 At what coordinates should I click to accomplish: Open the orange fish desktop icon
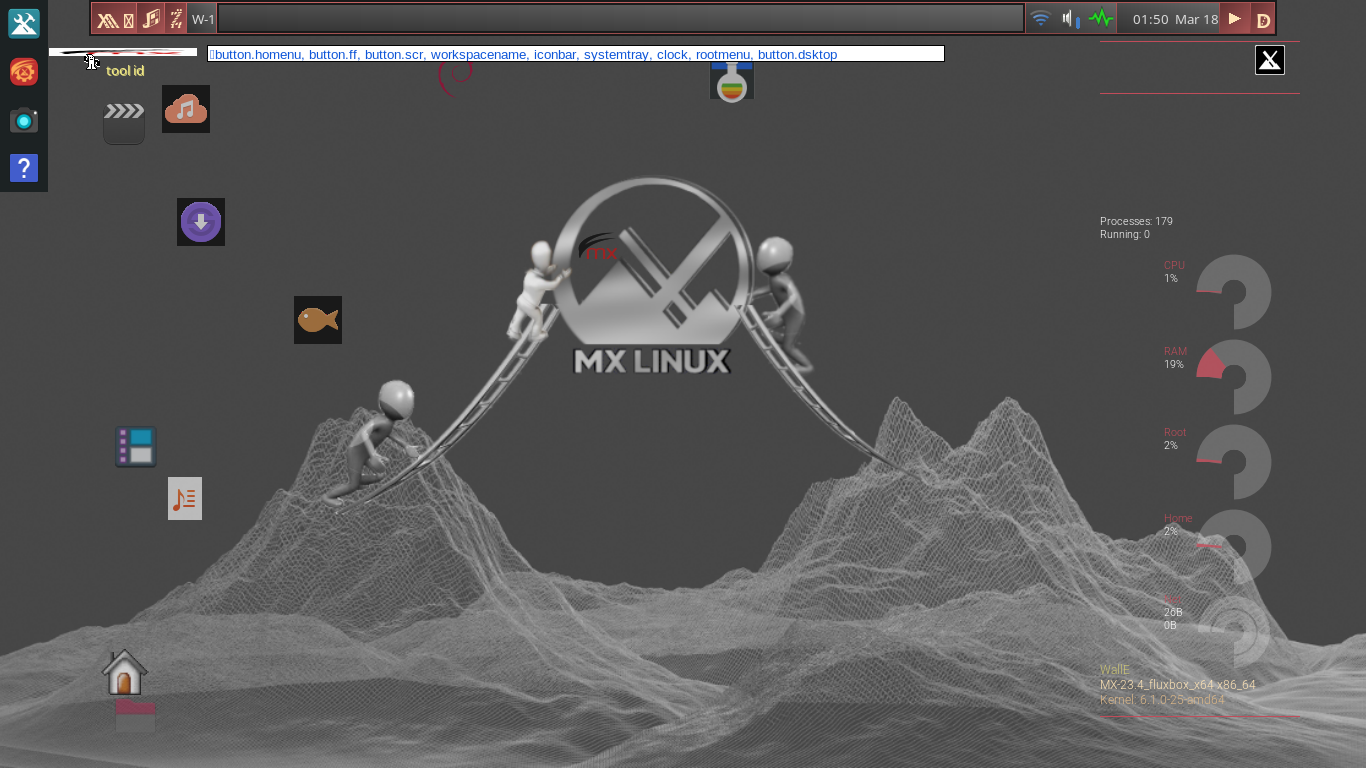point(318,320)
